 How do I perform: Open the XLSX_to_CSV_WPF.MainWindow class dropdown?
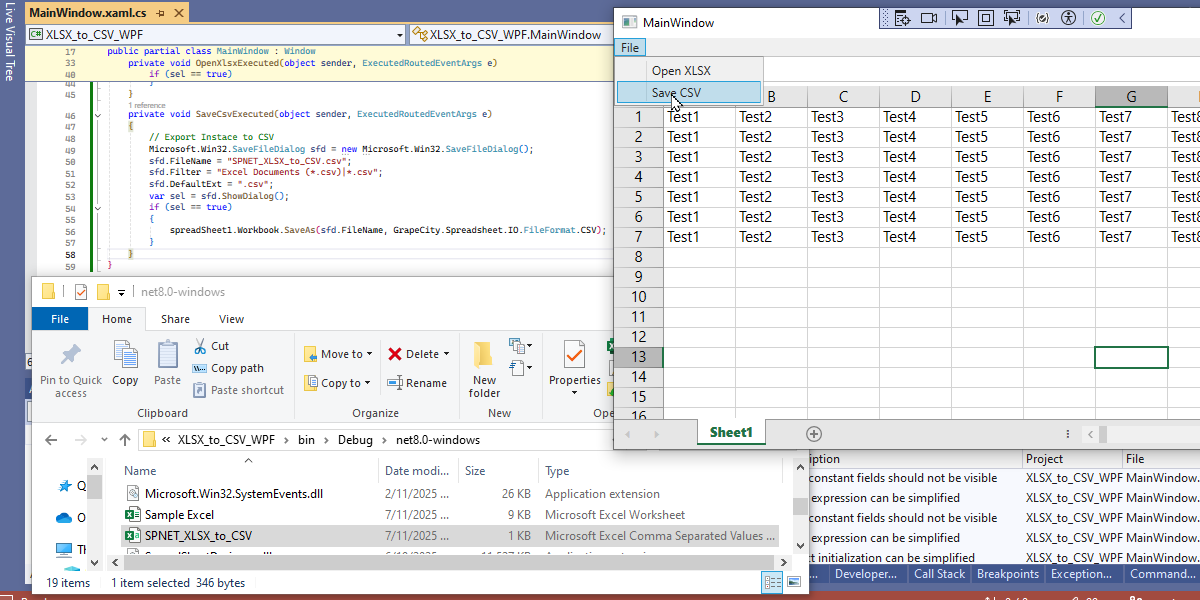click(x=510, y=34)
